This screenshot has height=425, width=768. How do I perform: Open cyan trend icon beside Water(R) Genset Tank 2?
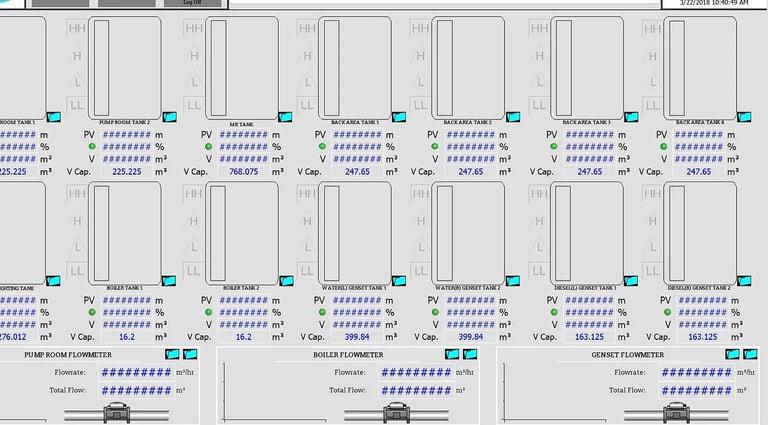pyautogui.click(x=513, y=281)
